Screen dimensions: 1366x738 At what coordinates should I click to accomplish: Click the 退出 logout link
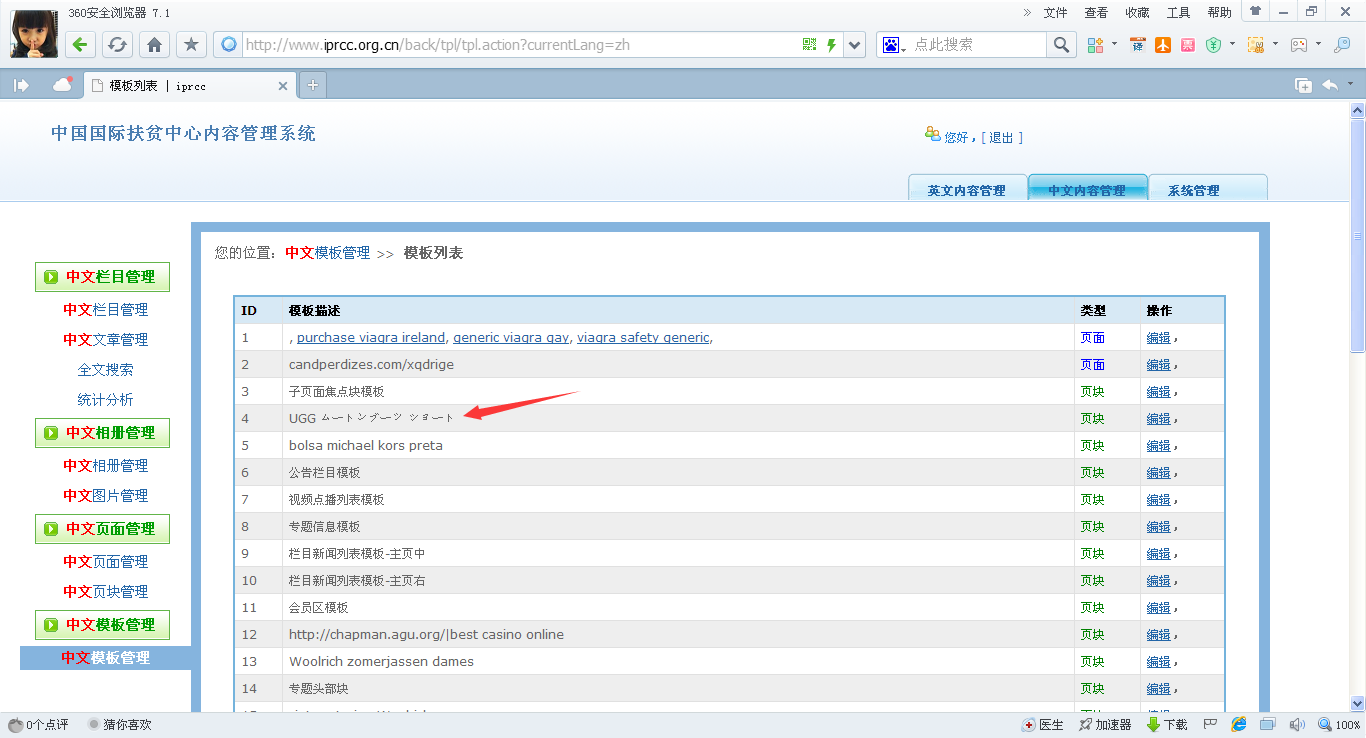(1001, 138)
